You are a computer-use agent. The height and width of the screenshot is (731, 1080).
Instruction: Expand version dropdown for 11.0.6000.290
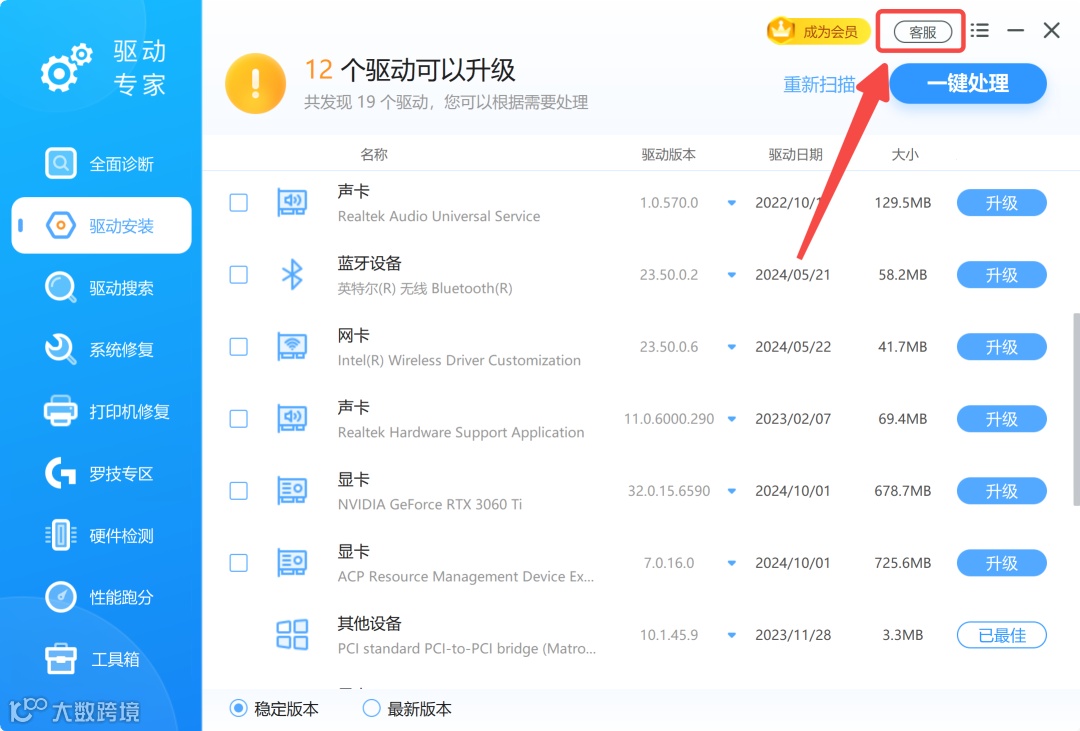pyautogui.click(x=731, y=419)
